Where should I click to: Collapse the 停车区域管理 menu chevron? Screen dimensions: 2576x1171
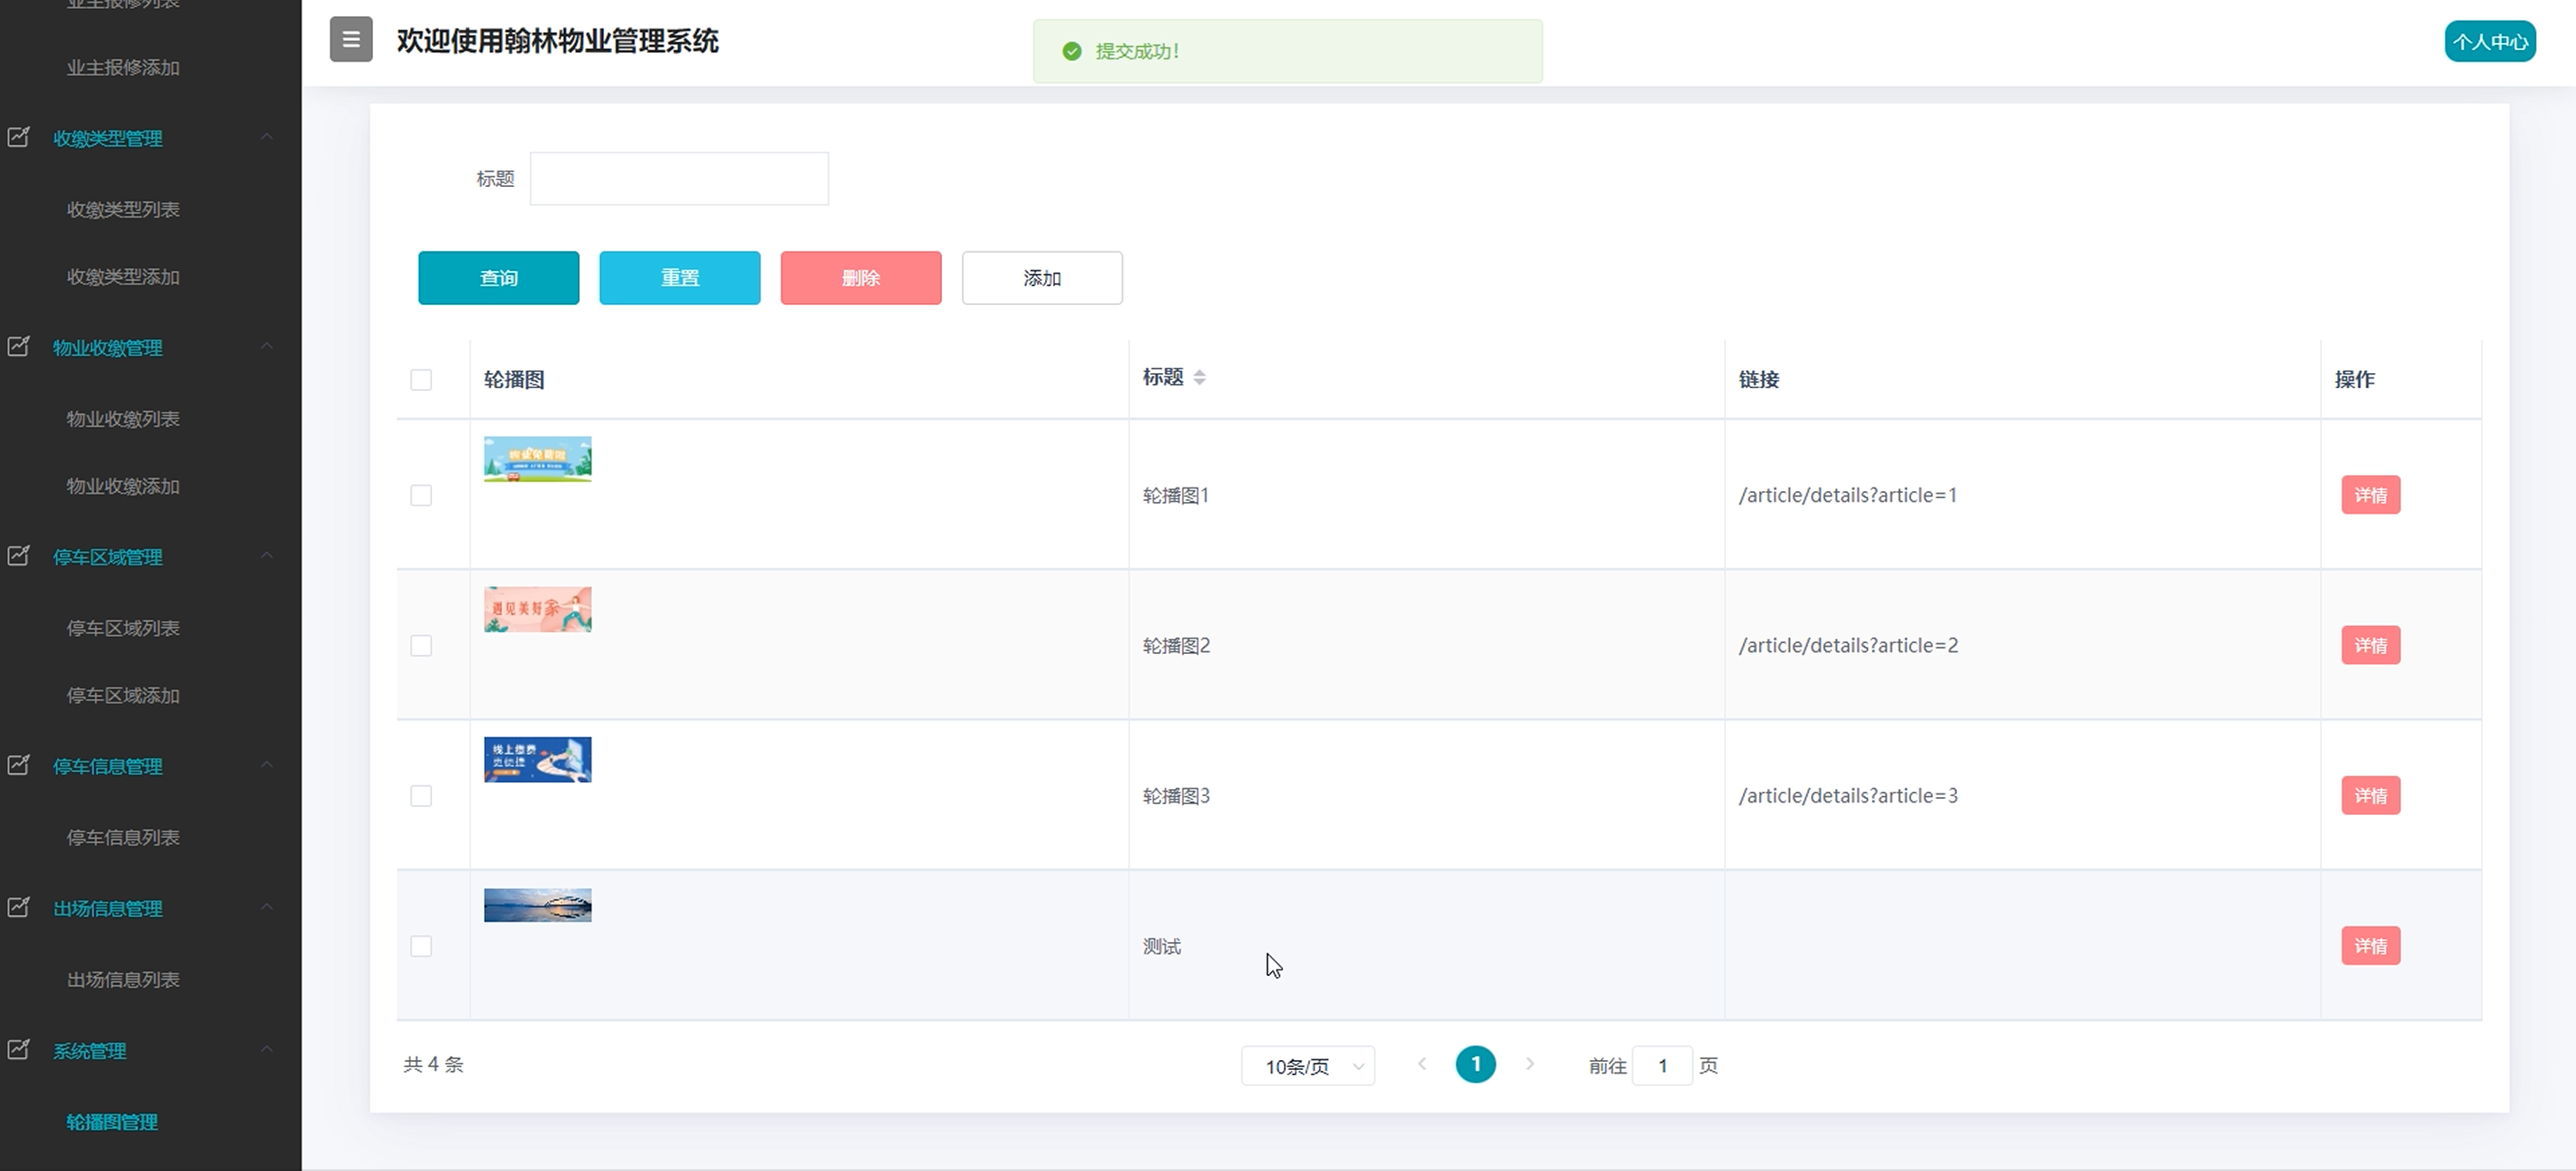[267, 556]
